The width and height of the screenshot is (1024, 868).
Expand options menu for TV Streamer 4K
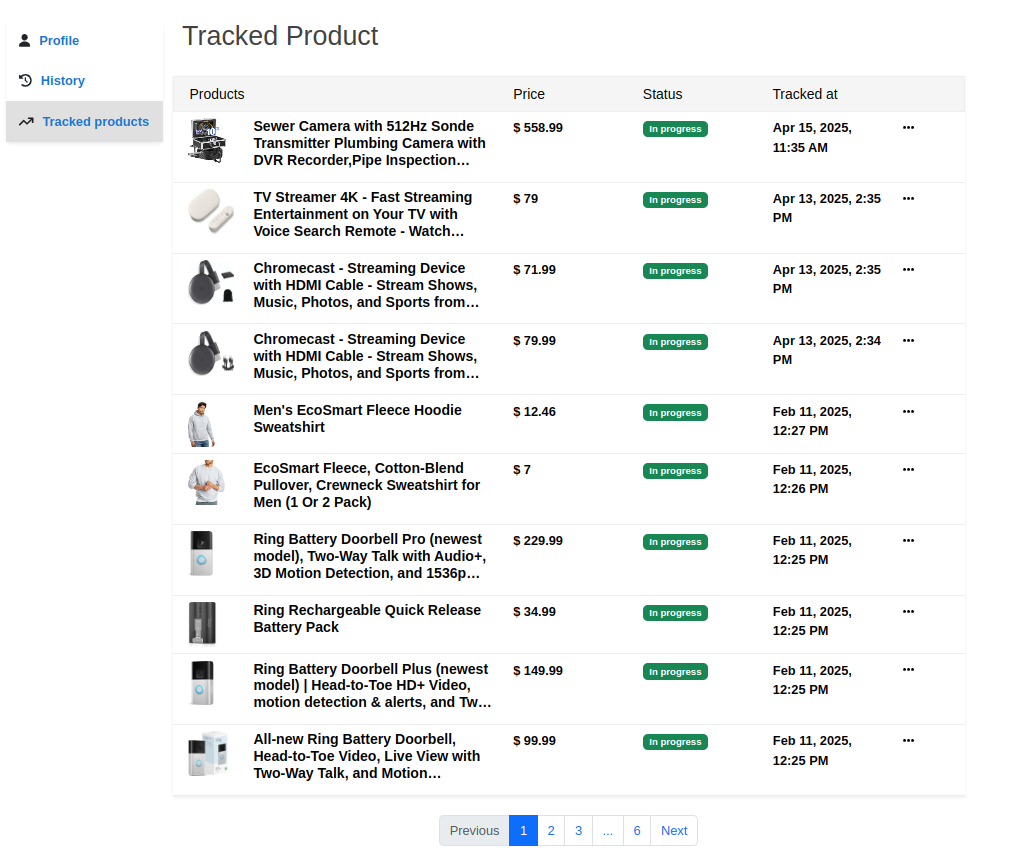coord(908,198)
